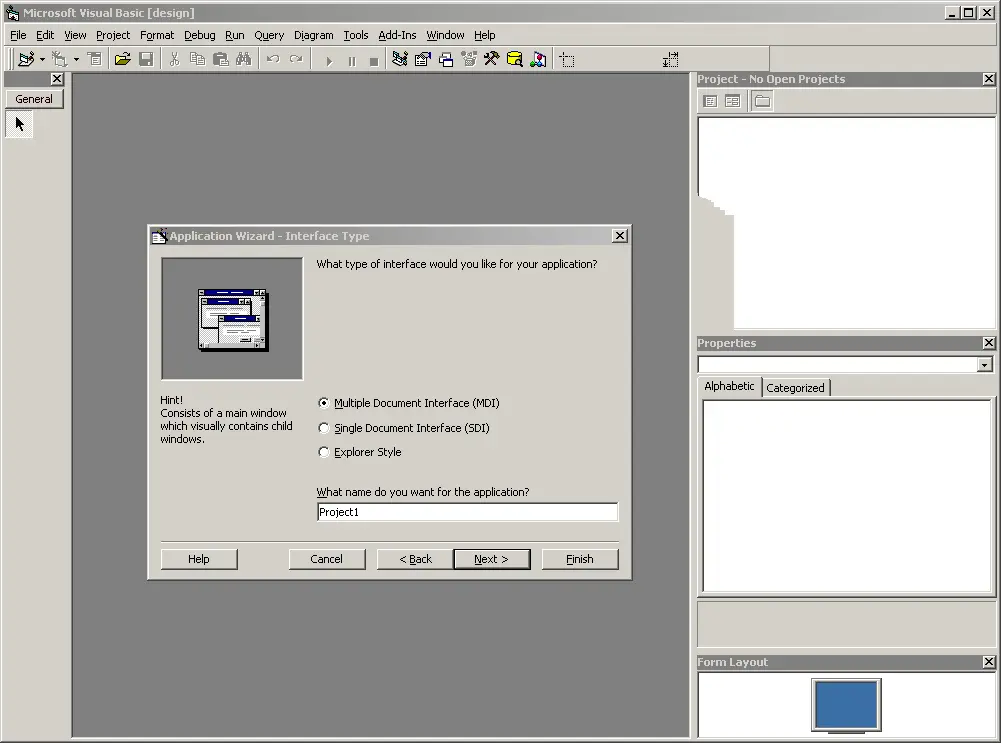
Task: Open the Debug menu
Action: point(199,35)
